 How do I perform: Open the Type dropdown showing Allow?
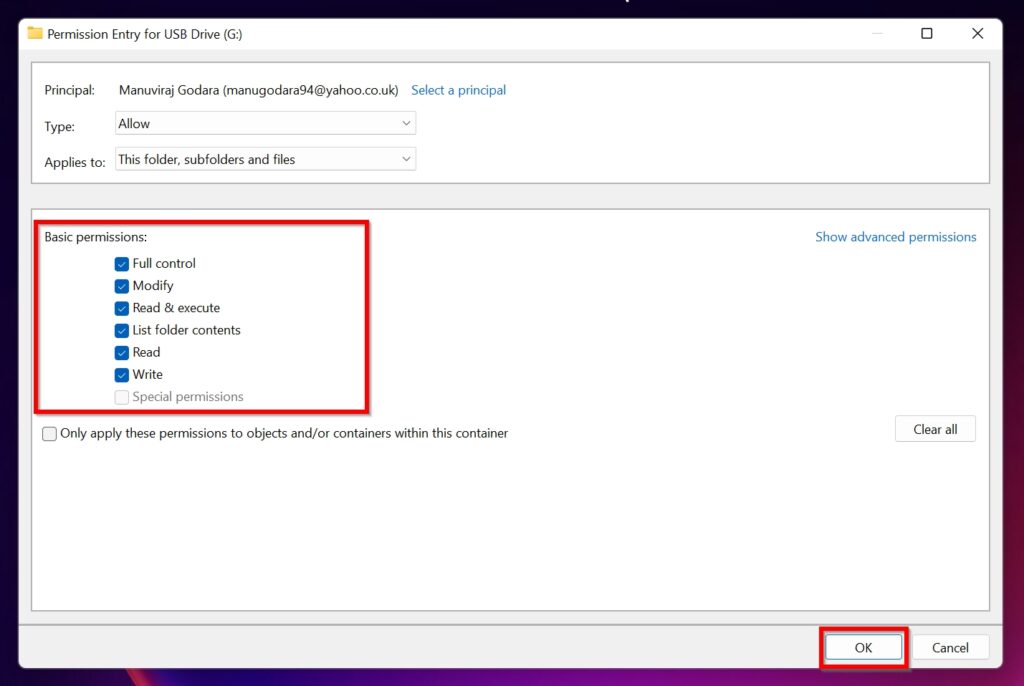click(x=265, y=123)
